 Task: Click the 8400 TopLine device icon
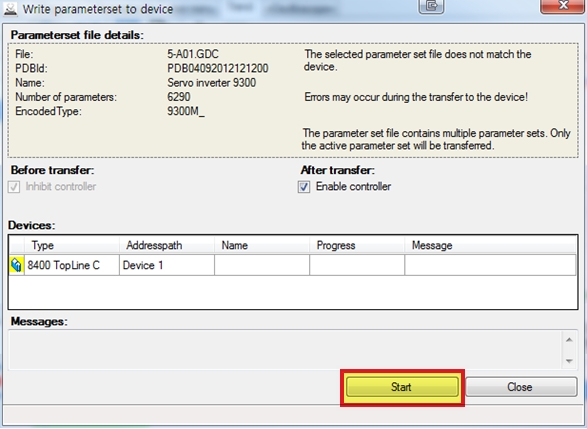[x=16, y=265]
